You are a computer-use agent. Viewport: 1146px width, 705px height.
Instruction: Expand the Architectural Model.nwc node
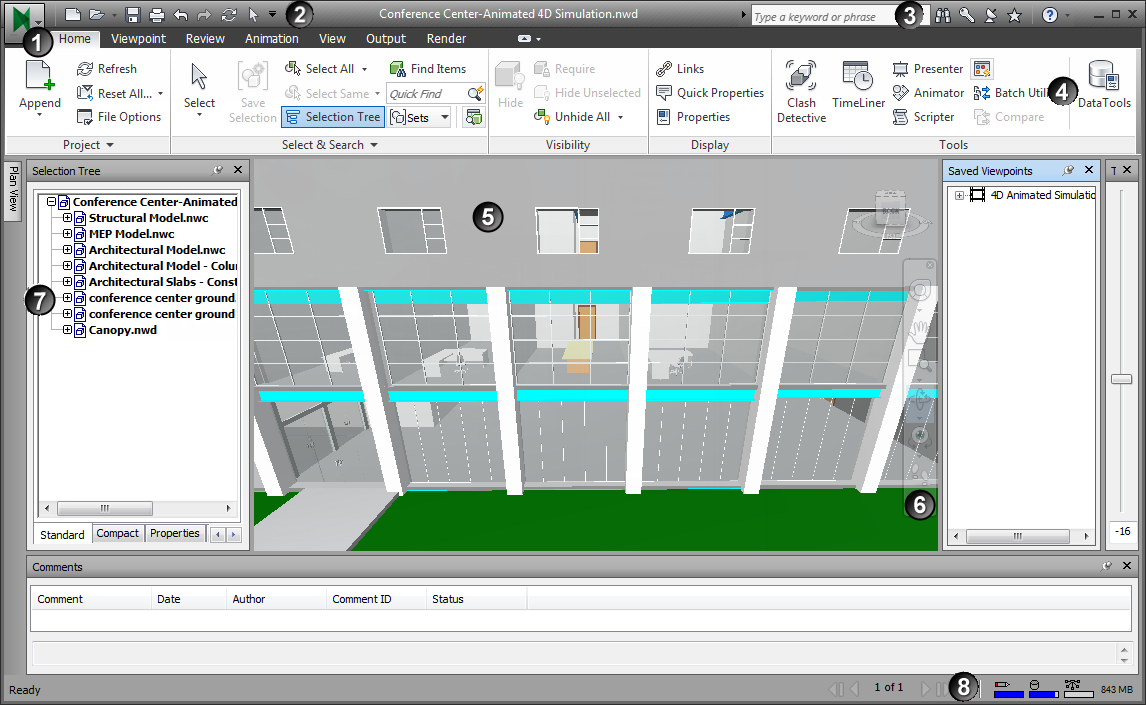point(67,250)
